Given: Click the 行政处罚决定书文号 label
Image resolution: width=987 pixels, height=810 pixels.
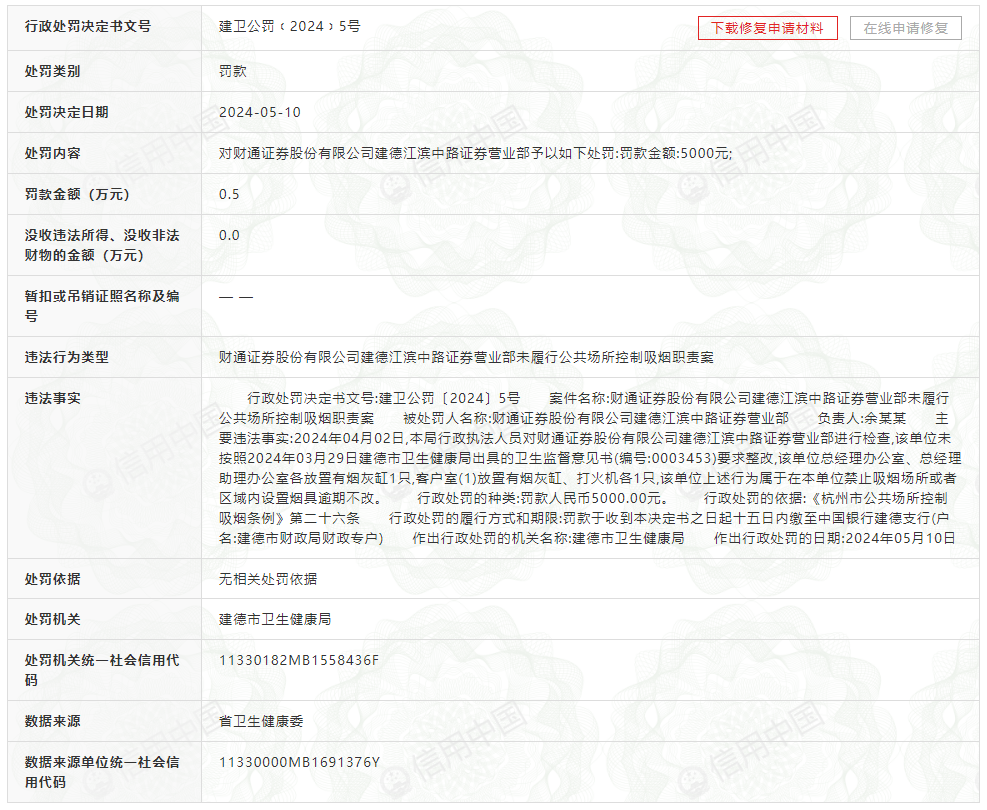Looking at the screenshot, I should point(88,26).
